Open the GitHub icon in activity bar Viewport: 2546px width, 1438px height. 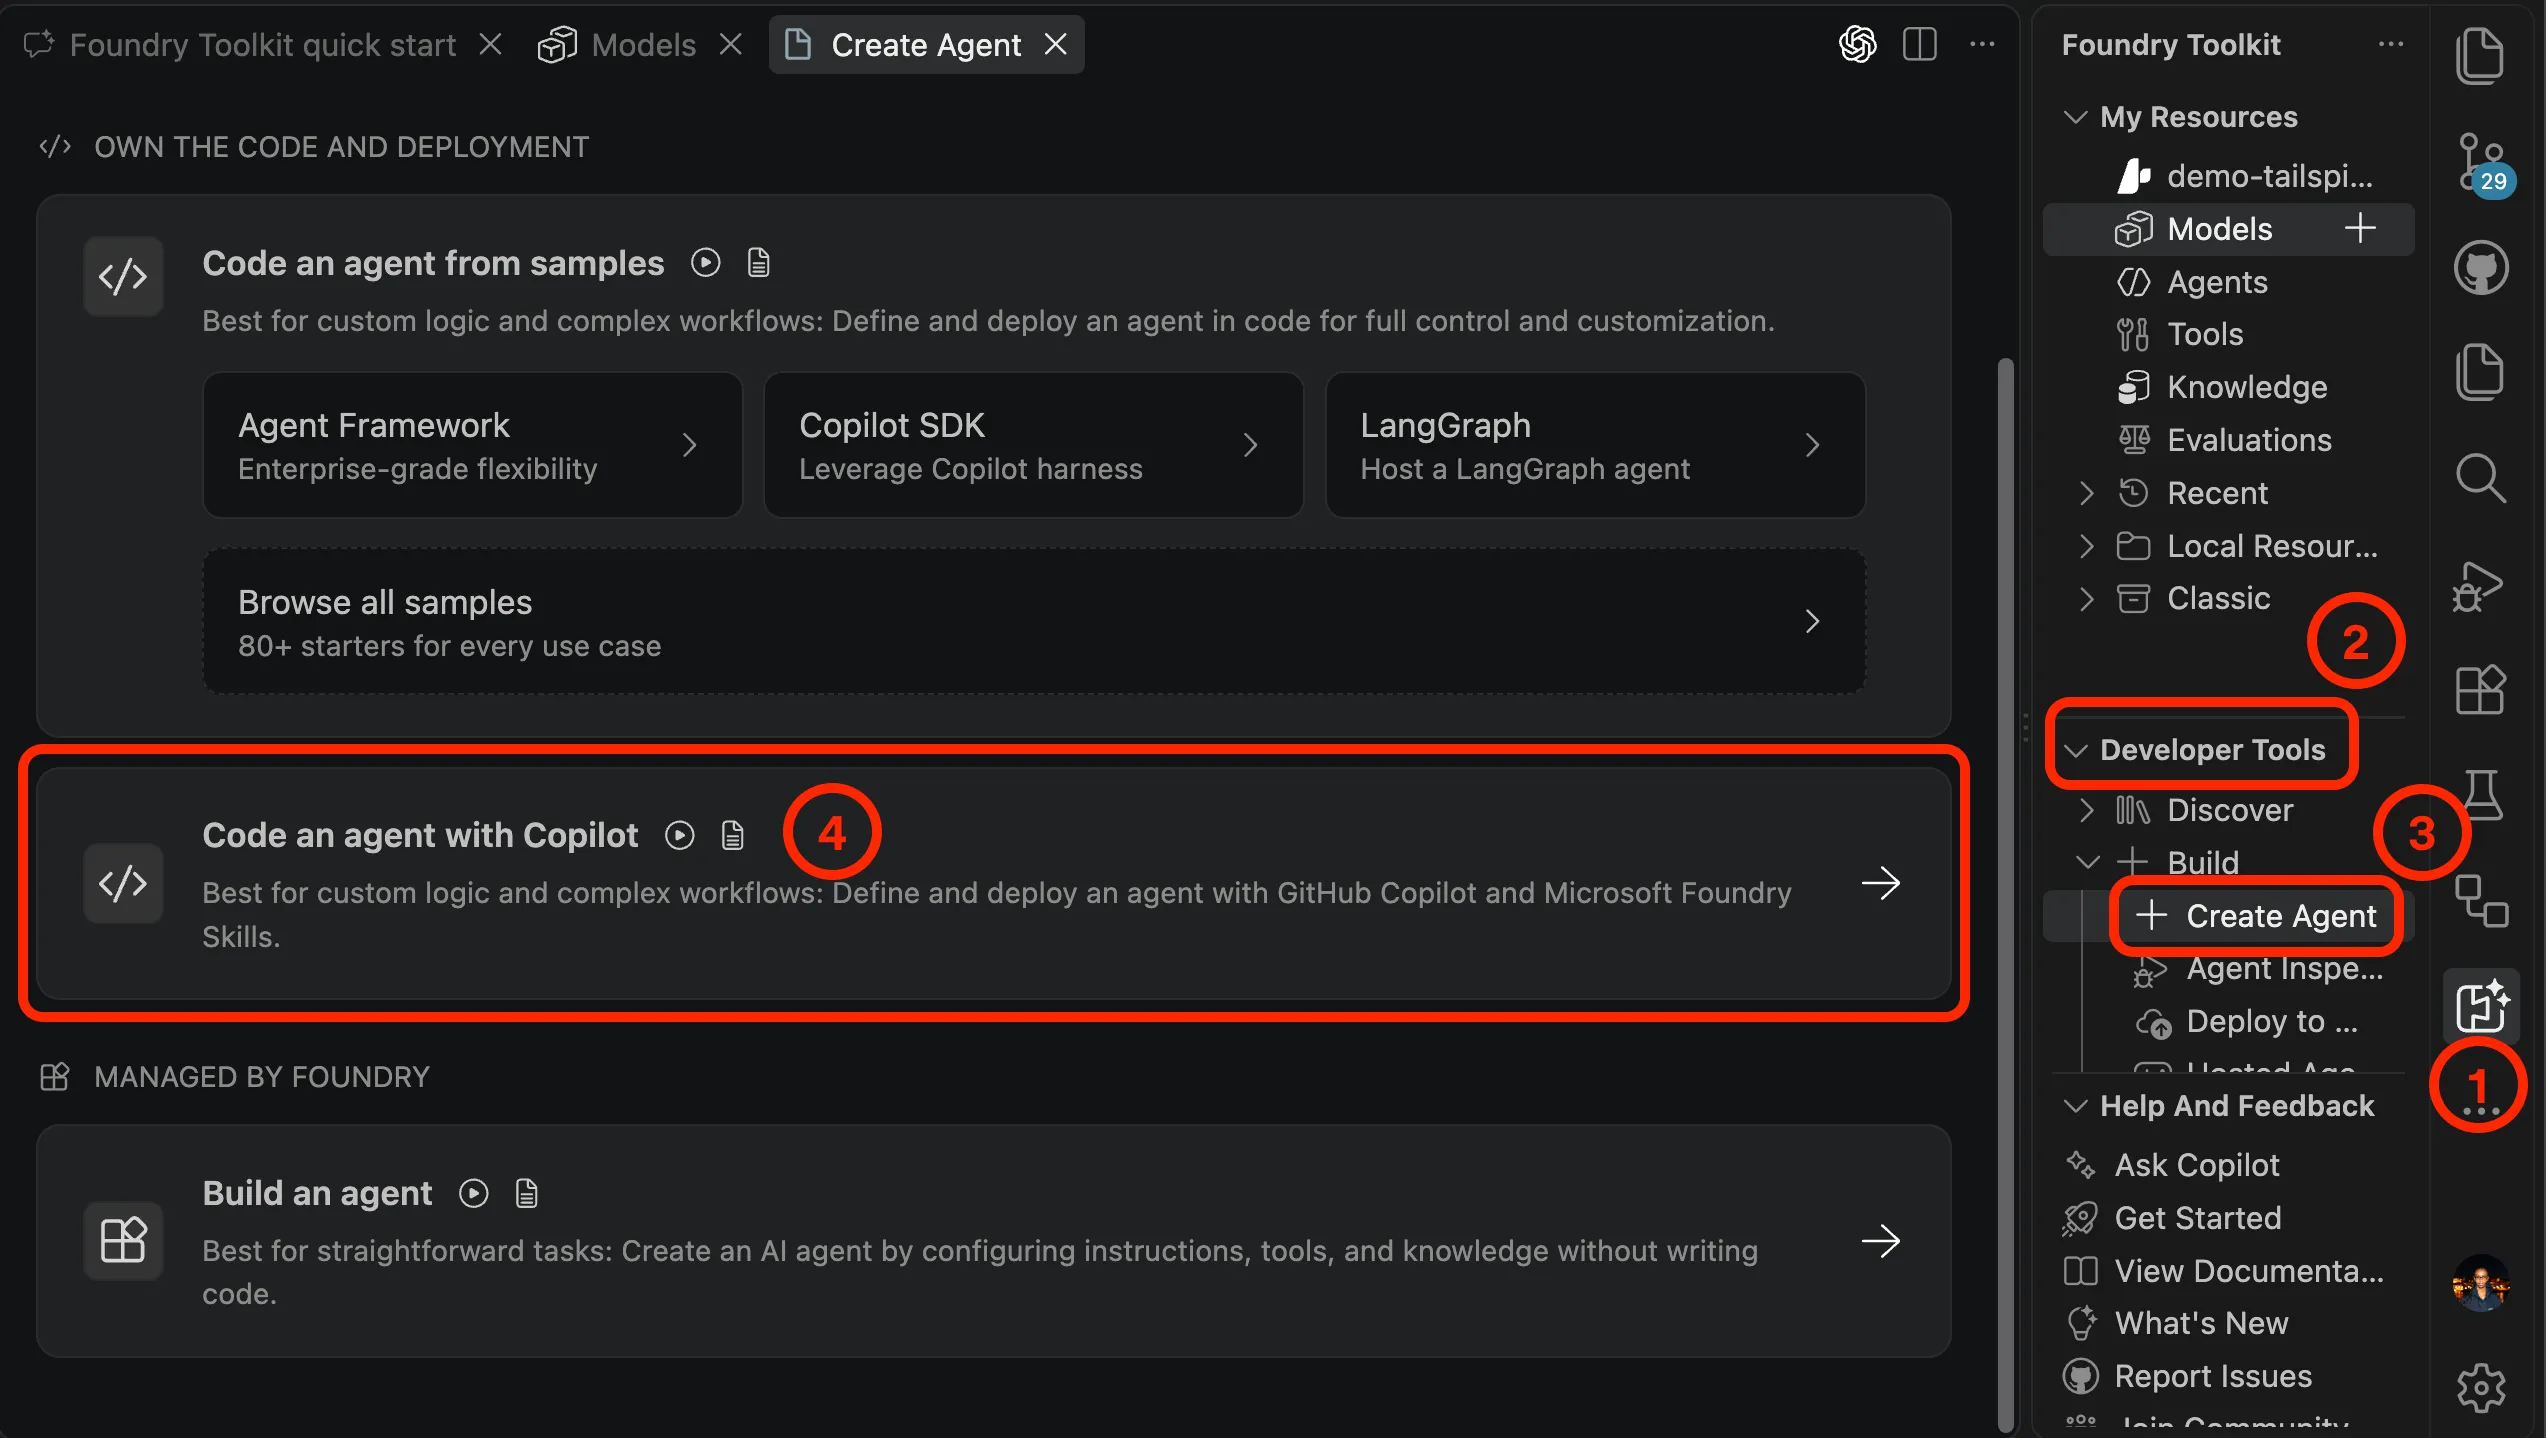[2481, 267]
